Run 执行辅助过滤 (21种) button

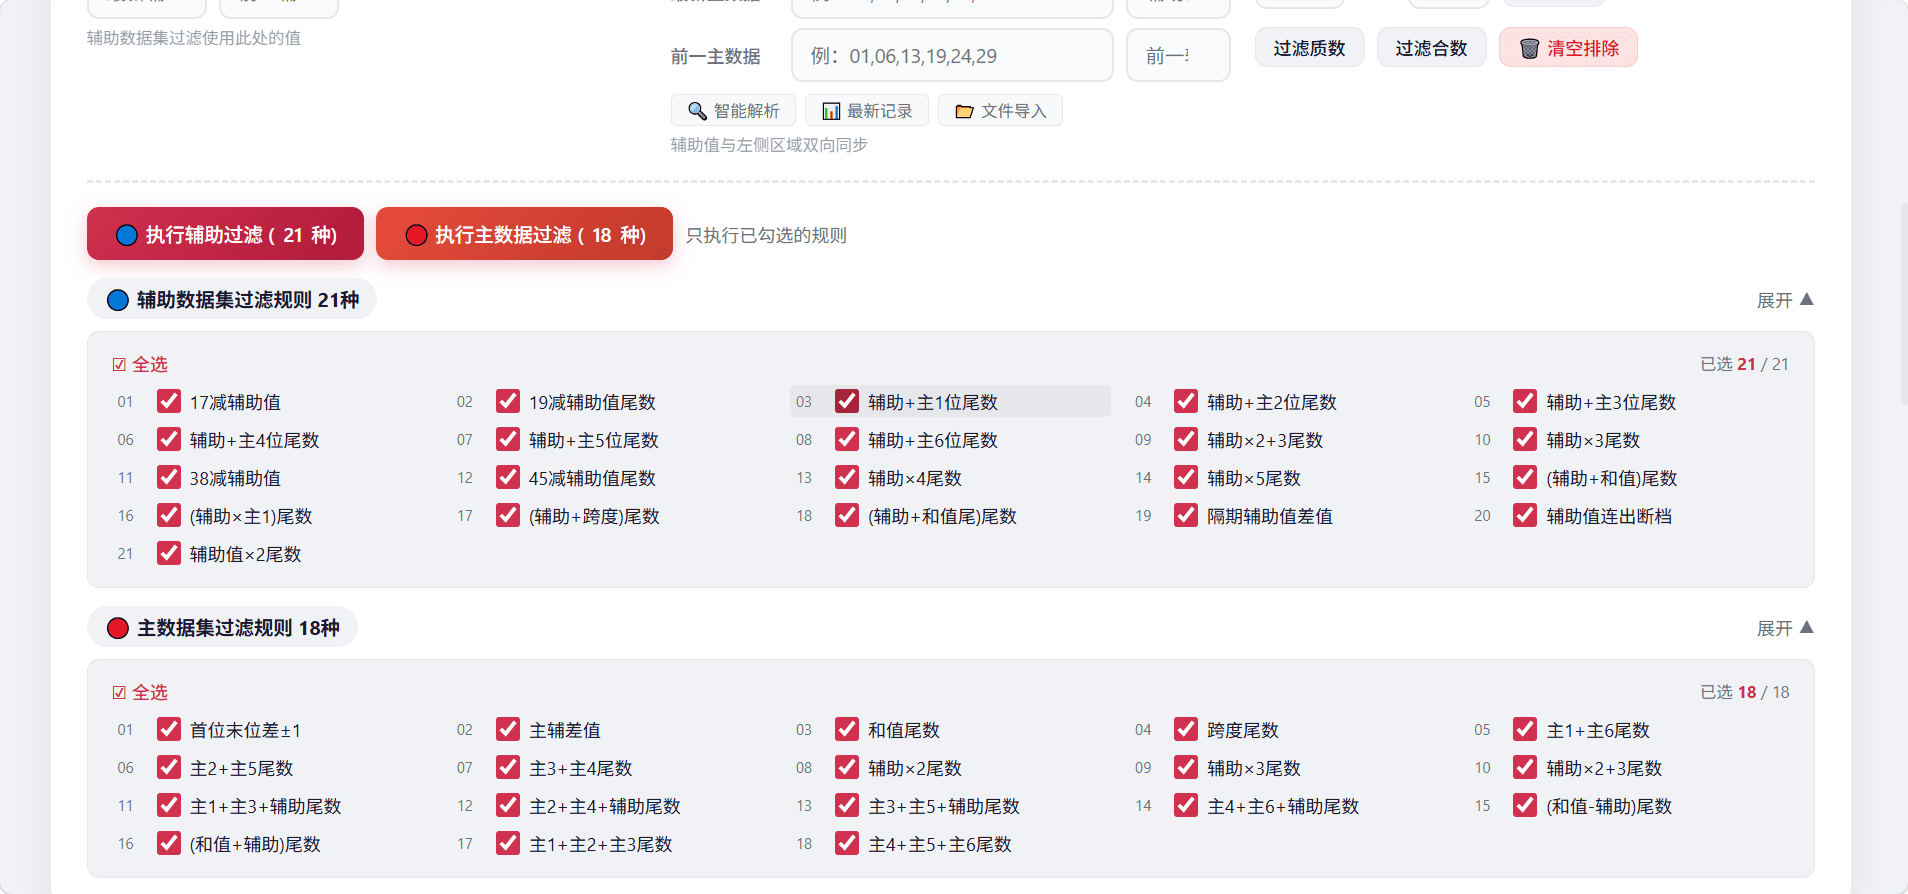225,234
